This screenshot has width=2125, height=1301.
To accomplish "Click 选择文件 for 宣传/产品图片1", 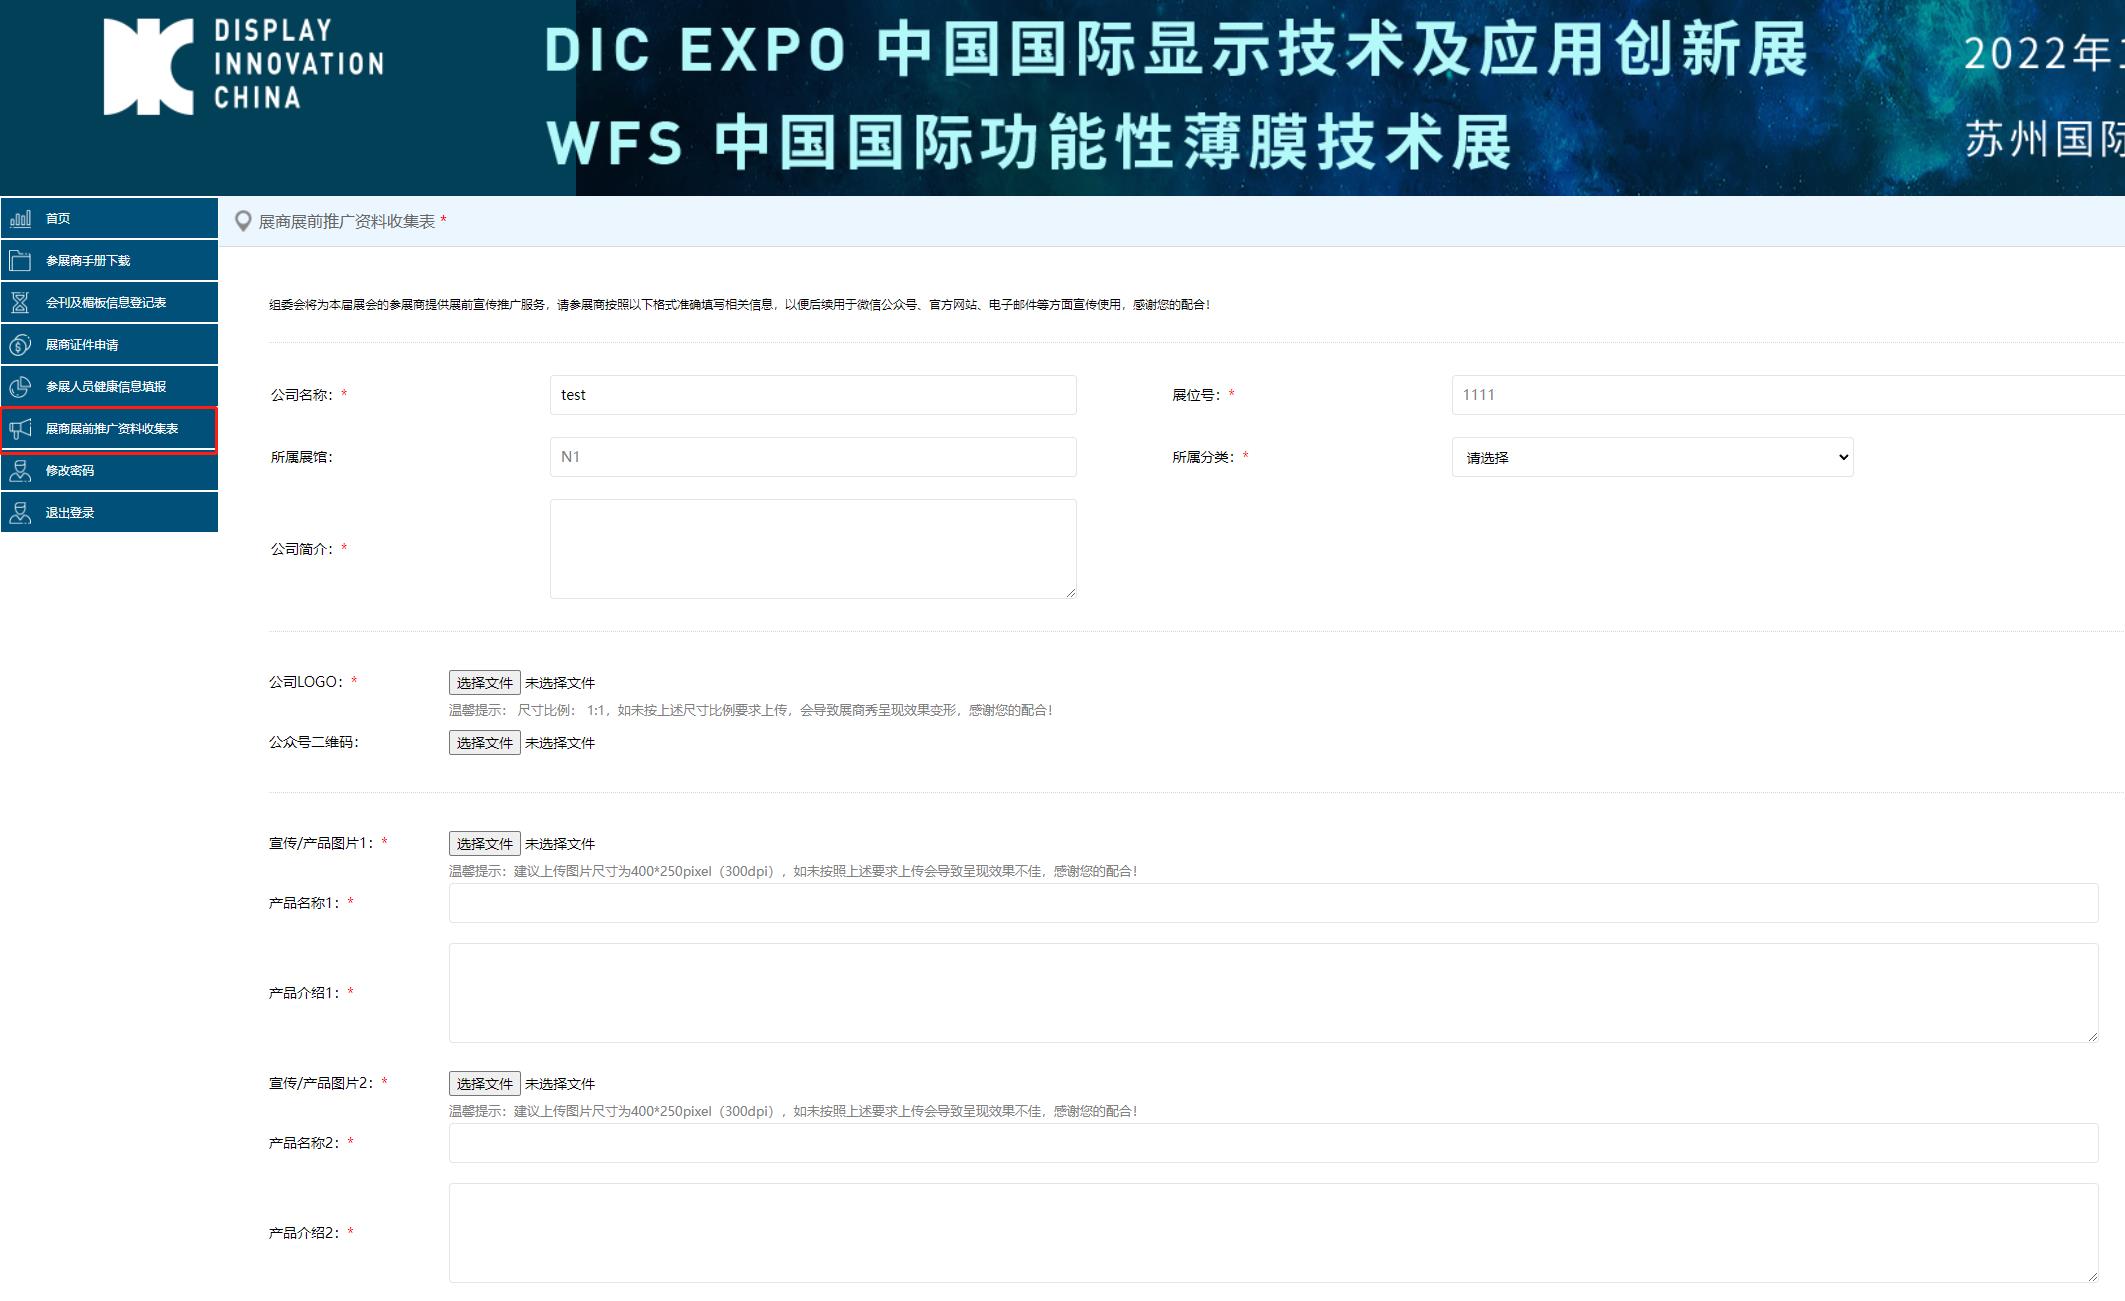I will pos(484,843).
